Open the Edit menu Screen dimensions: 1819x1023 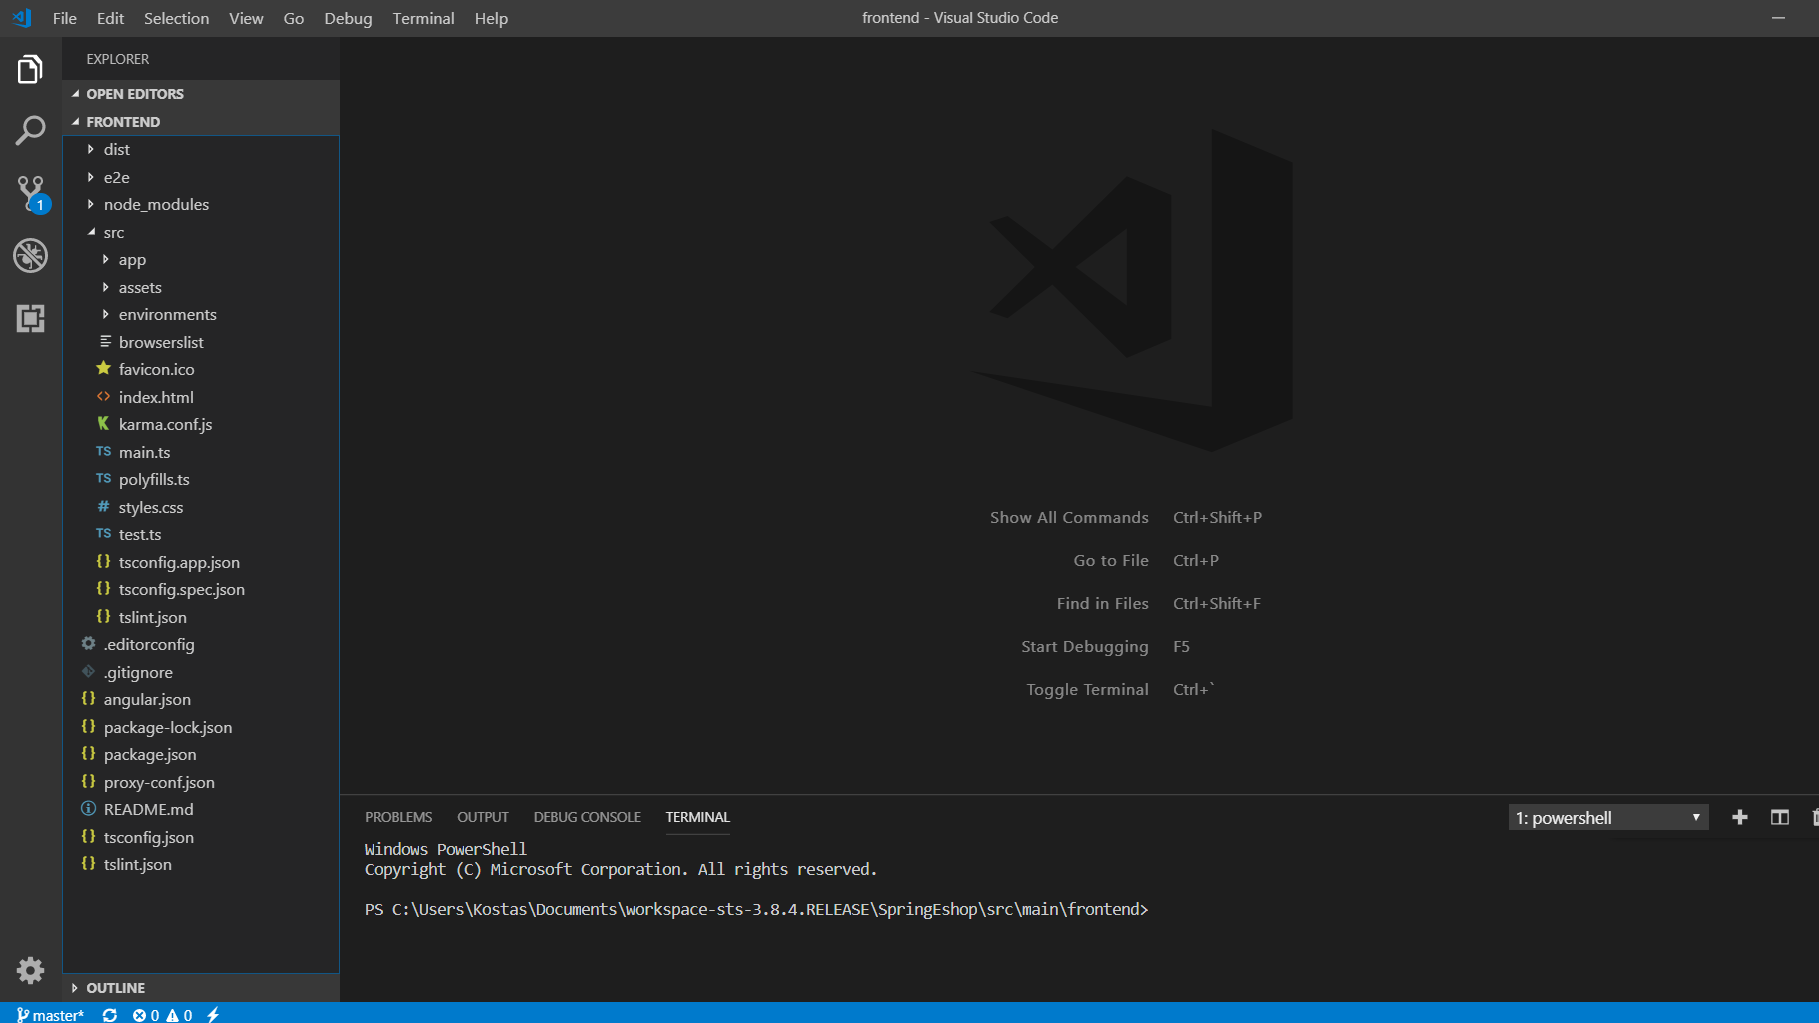110,18
